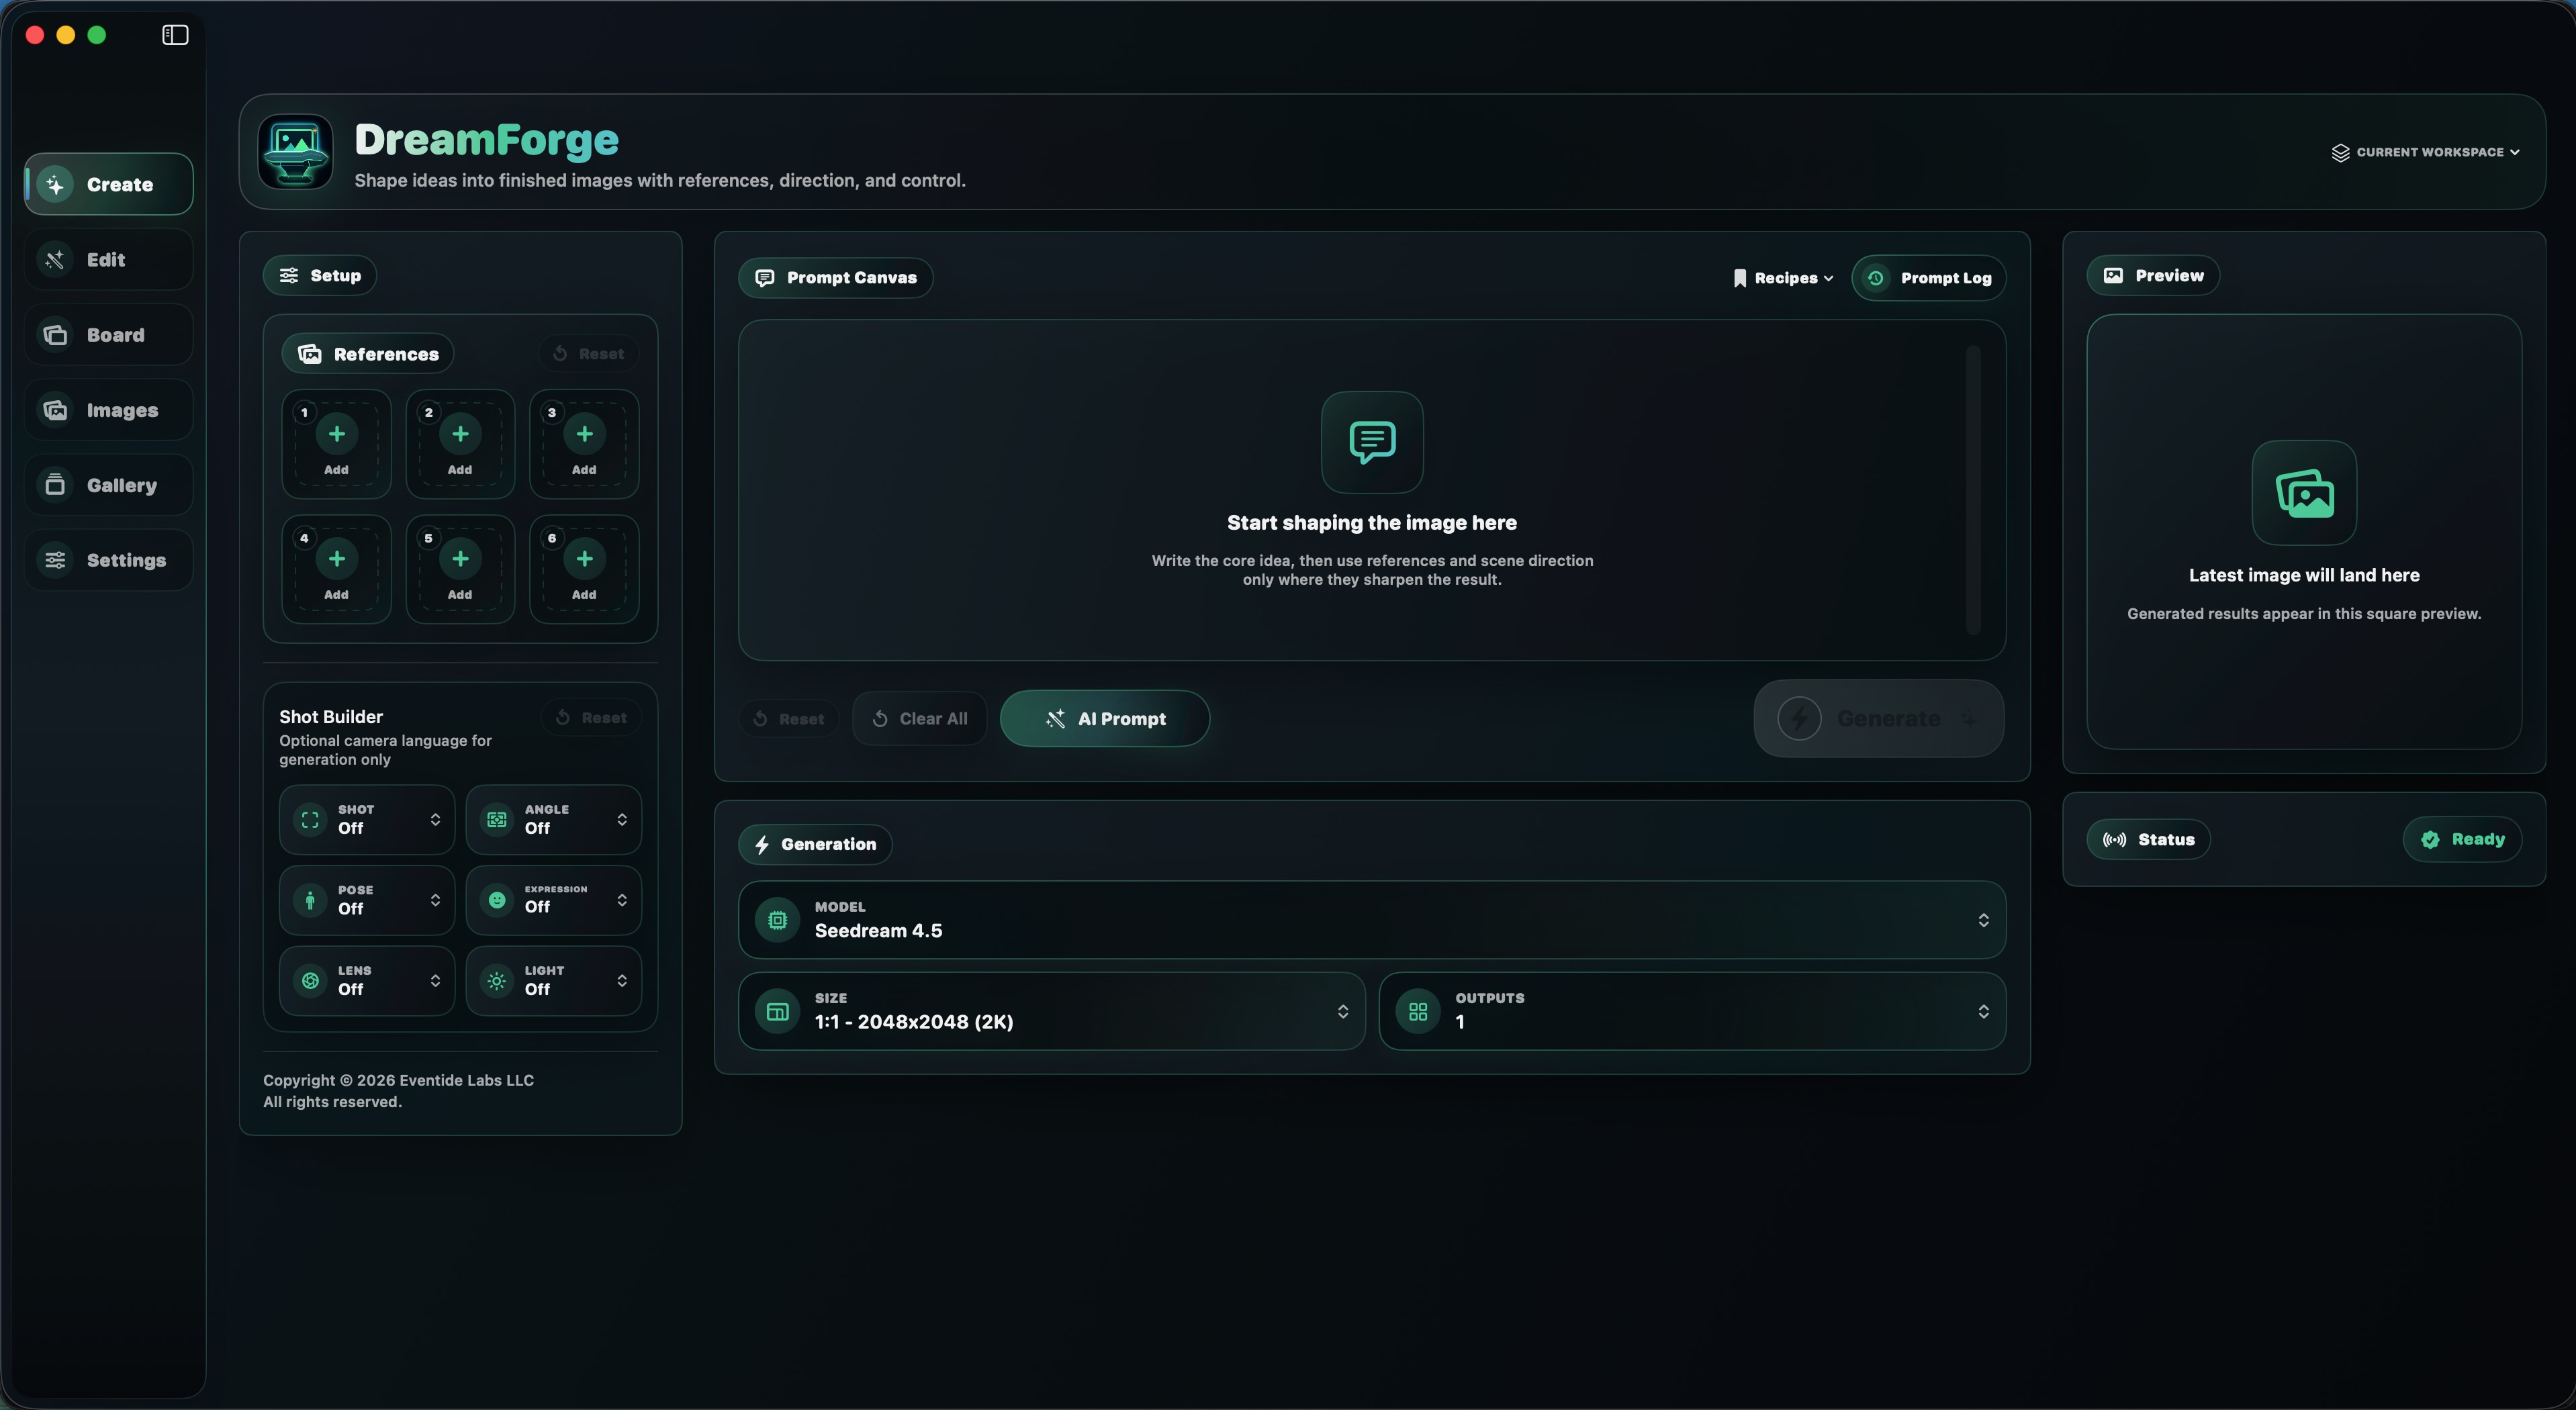
Task: Click the Shot frame icon
Action: pos(310,820)
